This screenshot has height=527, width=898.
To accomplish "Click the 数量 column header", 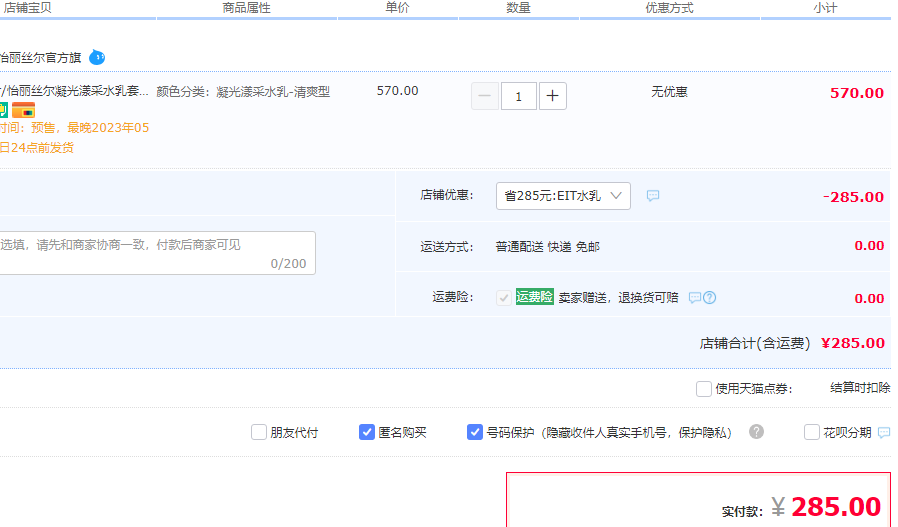I will point(518,7).
